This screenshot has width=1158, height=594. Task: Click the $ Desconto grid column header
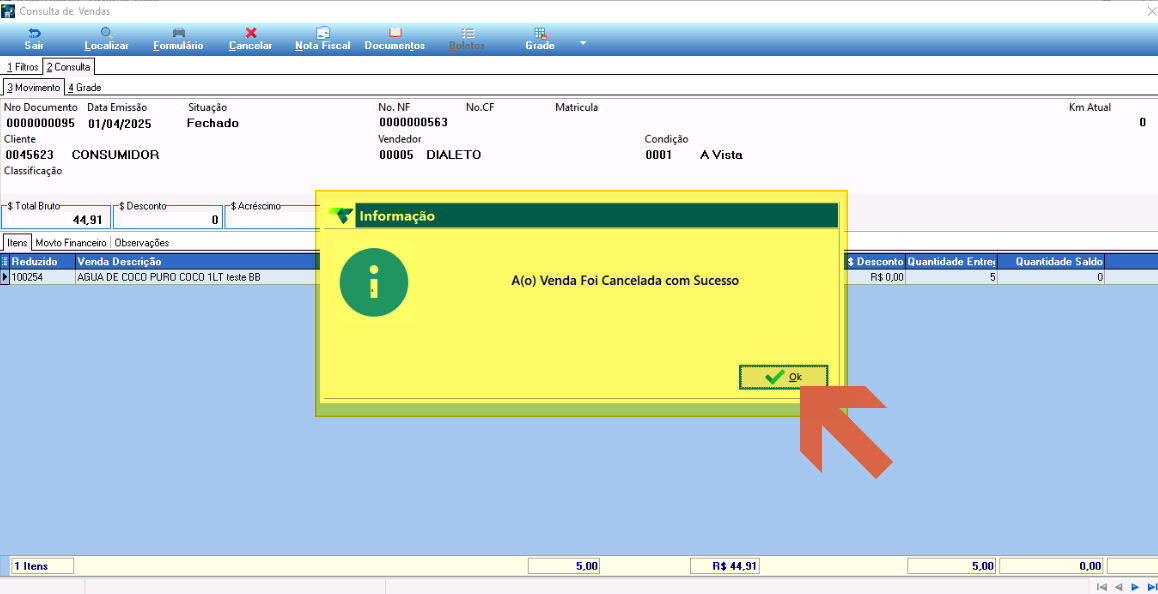pos(874,262)
